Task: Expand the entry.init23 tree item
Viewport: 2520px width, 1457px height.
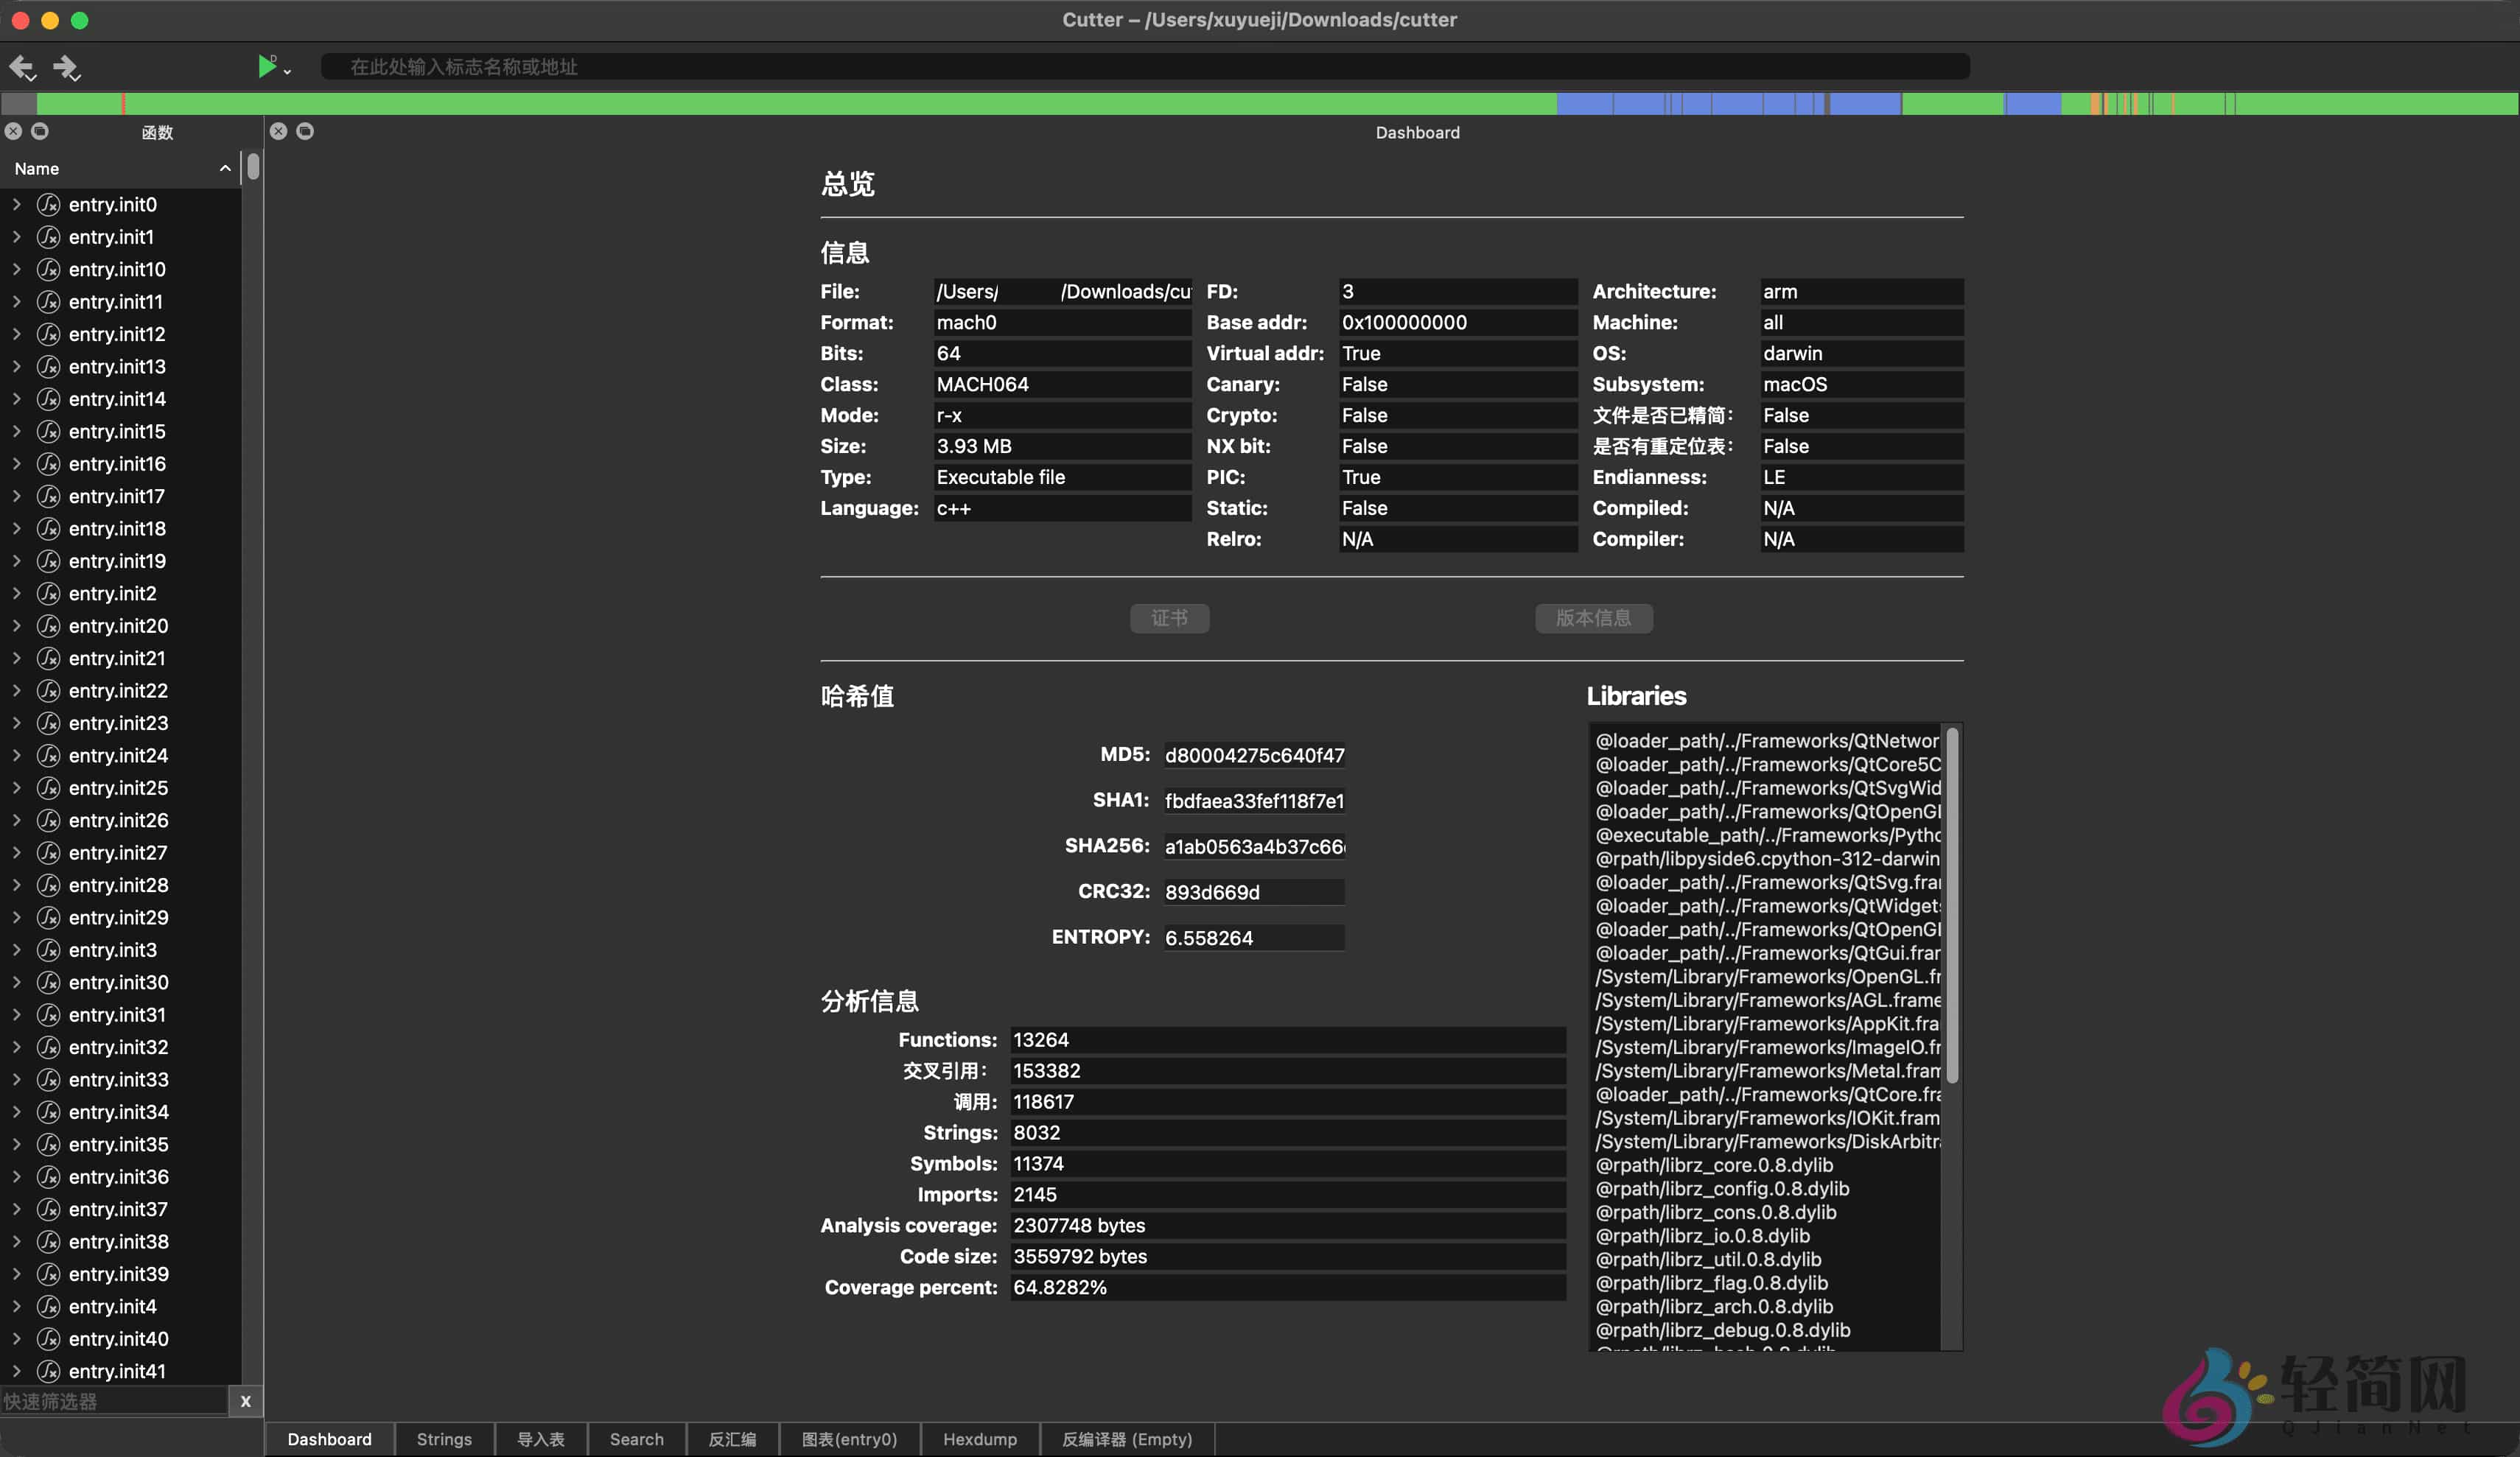Action: pyautogui.click(x=17, y=723)
